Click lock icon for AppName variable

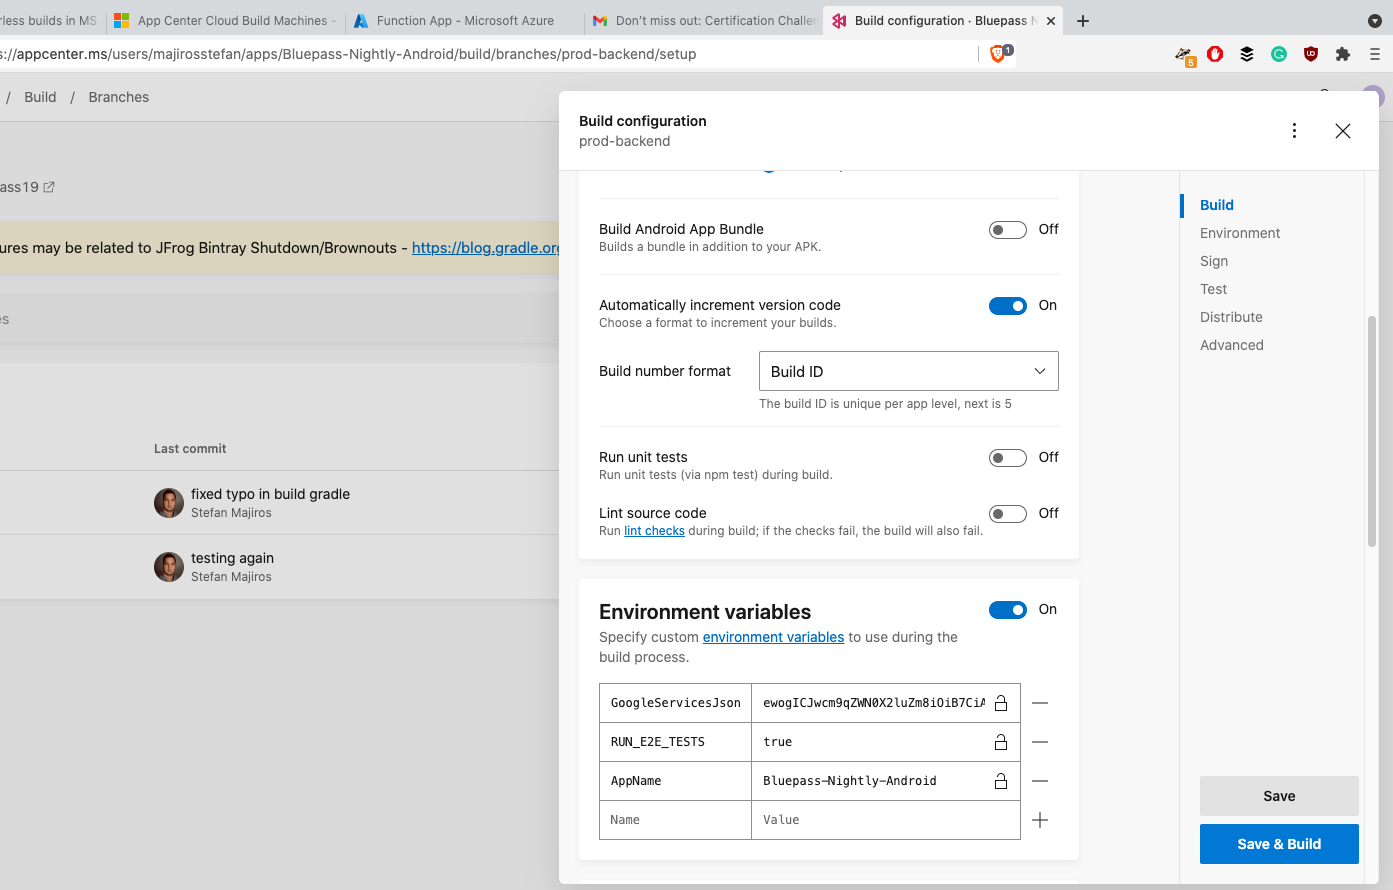(1001, 781)
